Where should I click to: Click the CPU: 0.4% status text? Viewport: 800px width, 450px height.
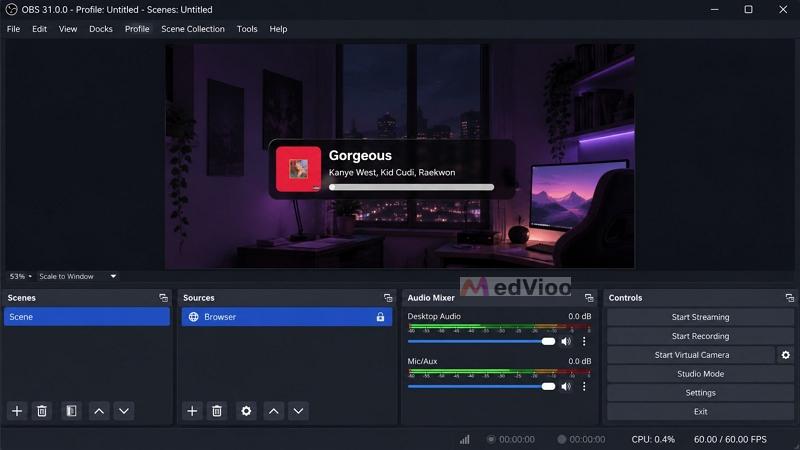[653, 439]
